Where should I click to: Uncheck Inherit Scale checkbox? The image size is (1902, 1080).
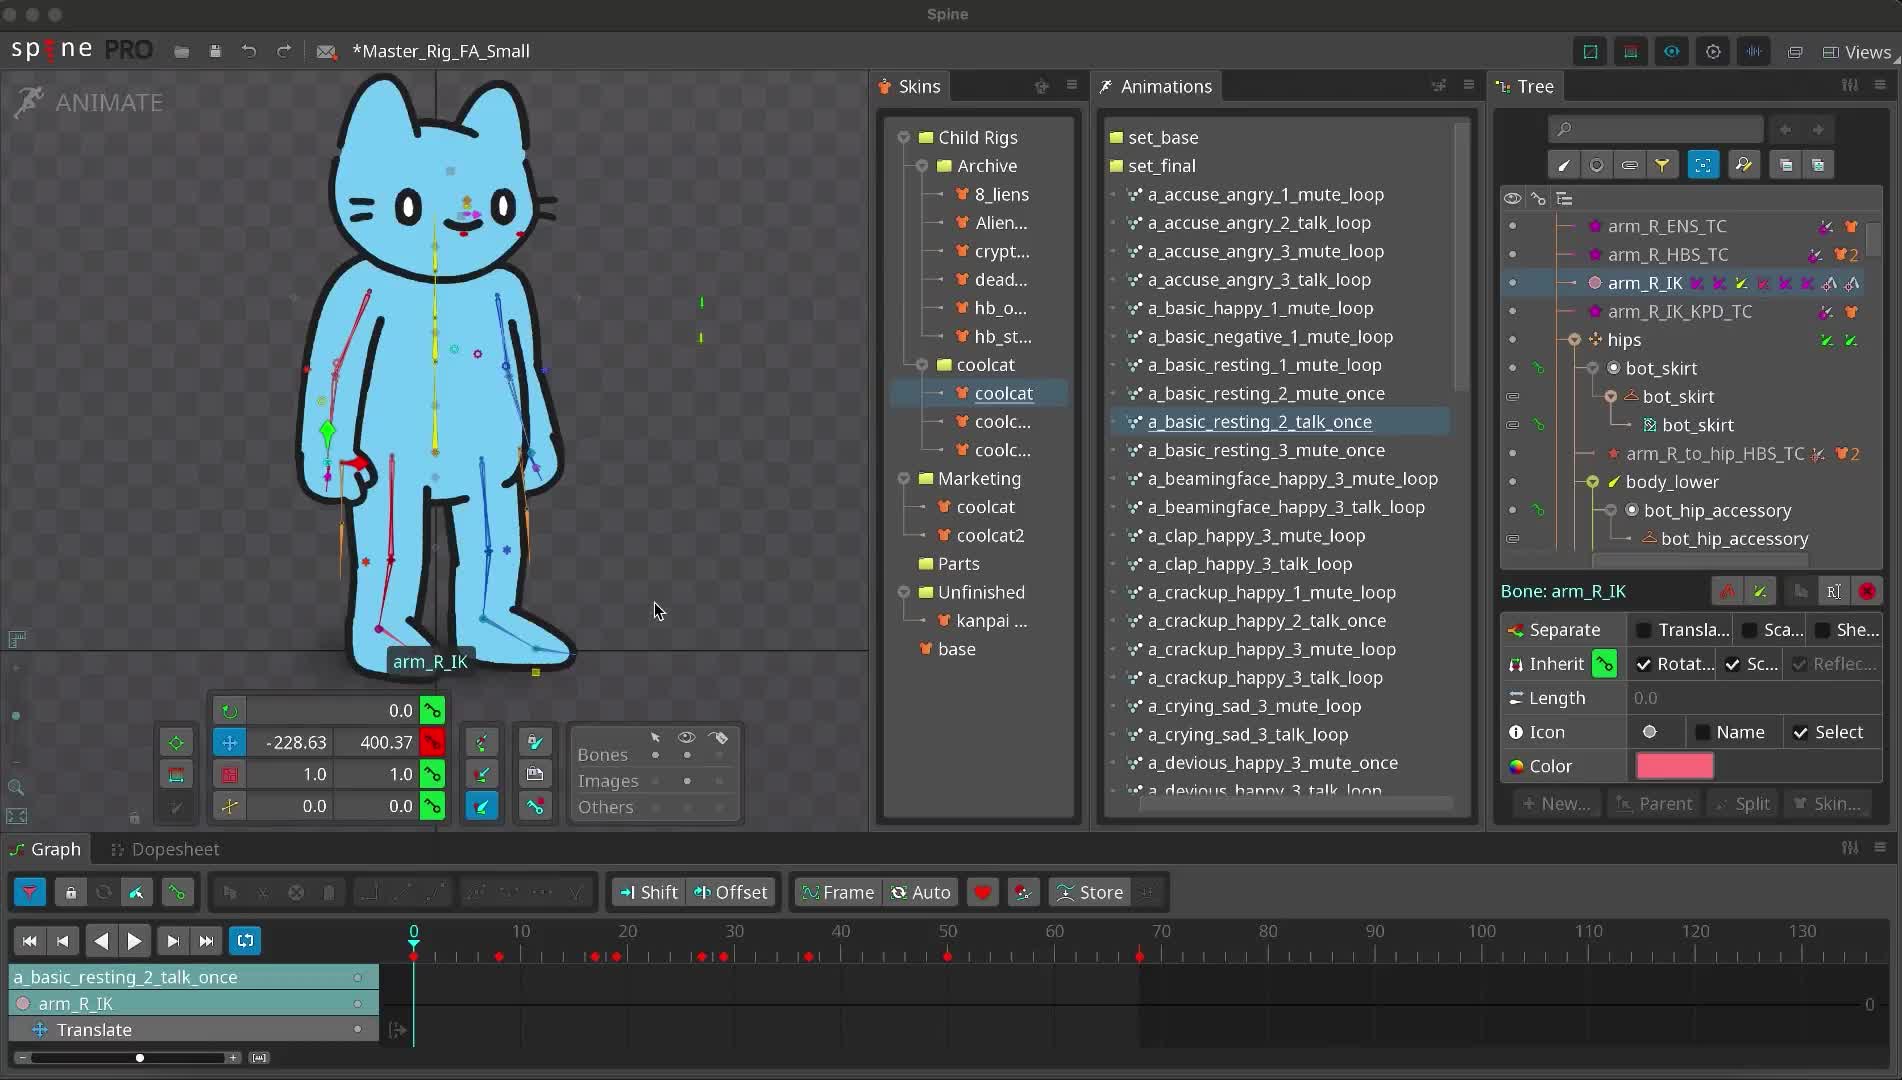click(x=1733, y=664)
